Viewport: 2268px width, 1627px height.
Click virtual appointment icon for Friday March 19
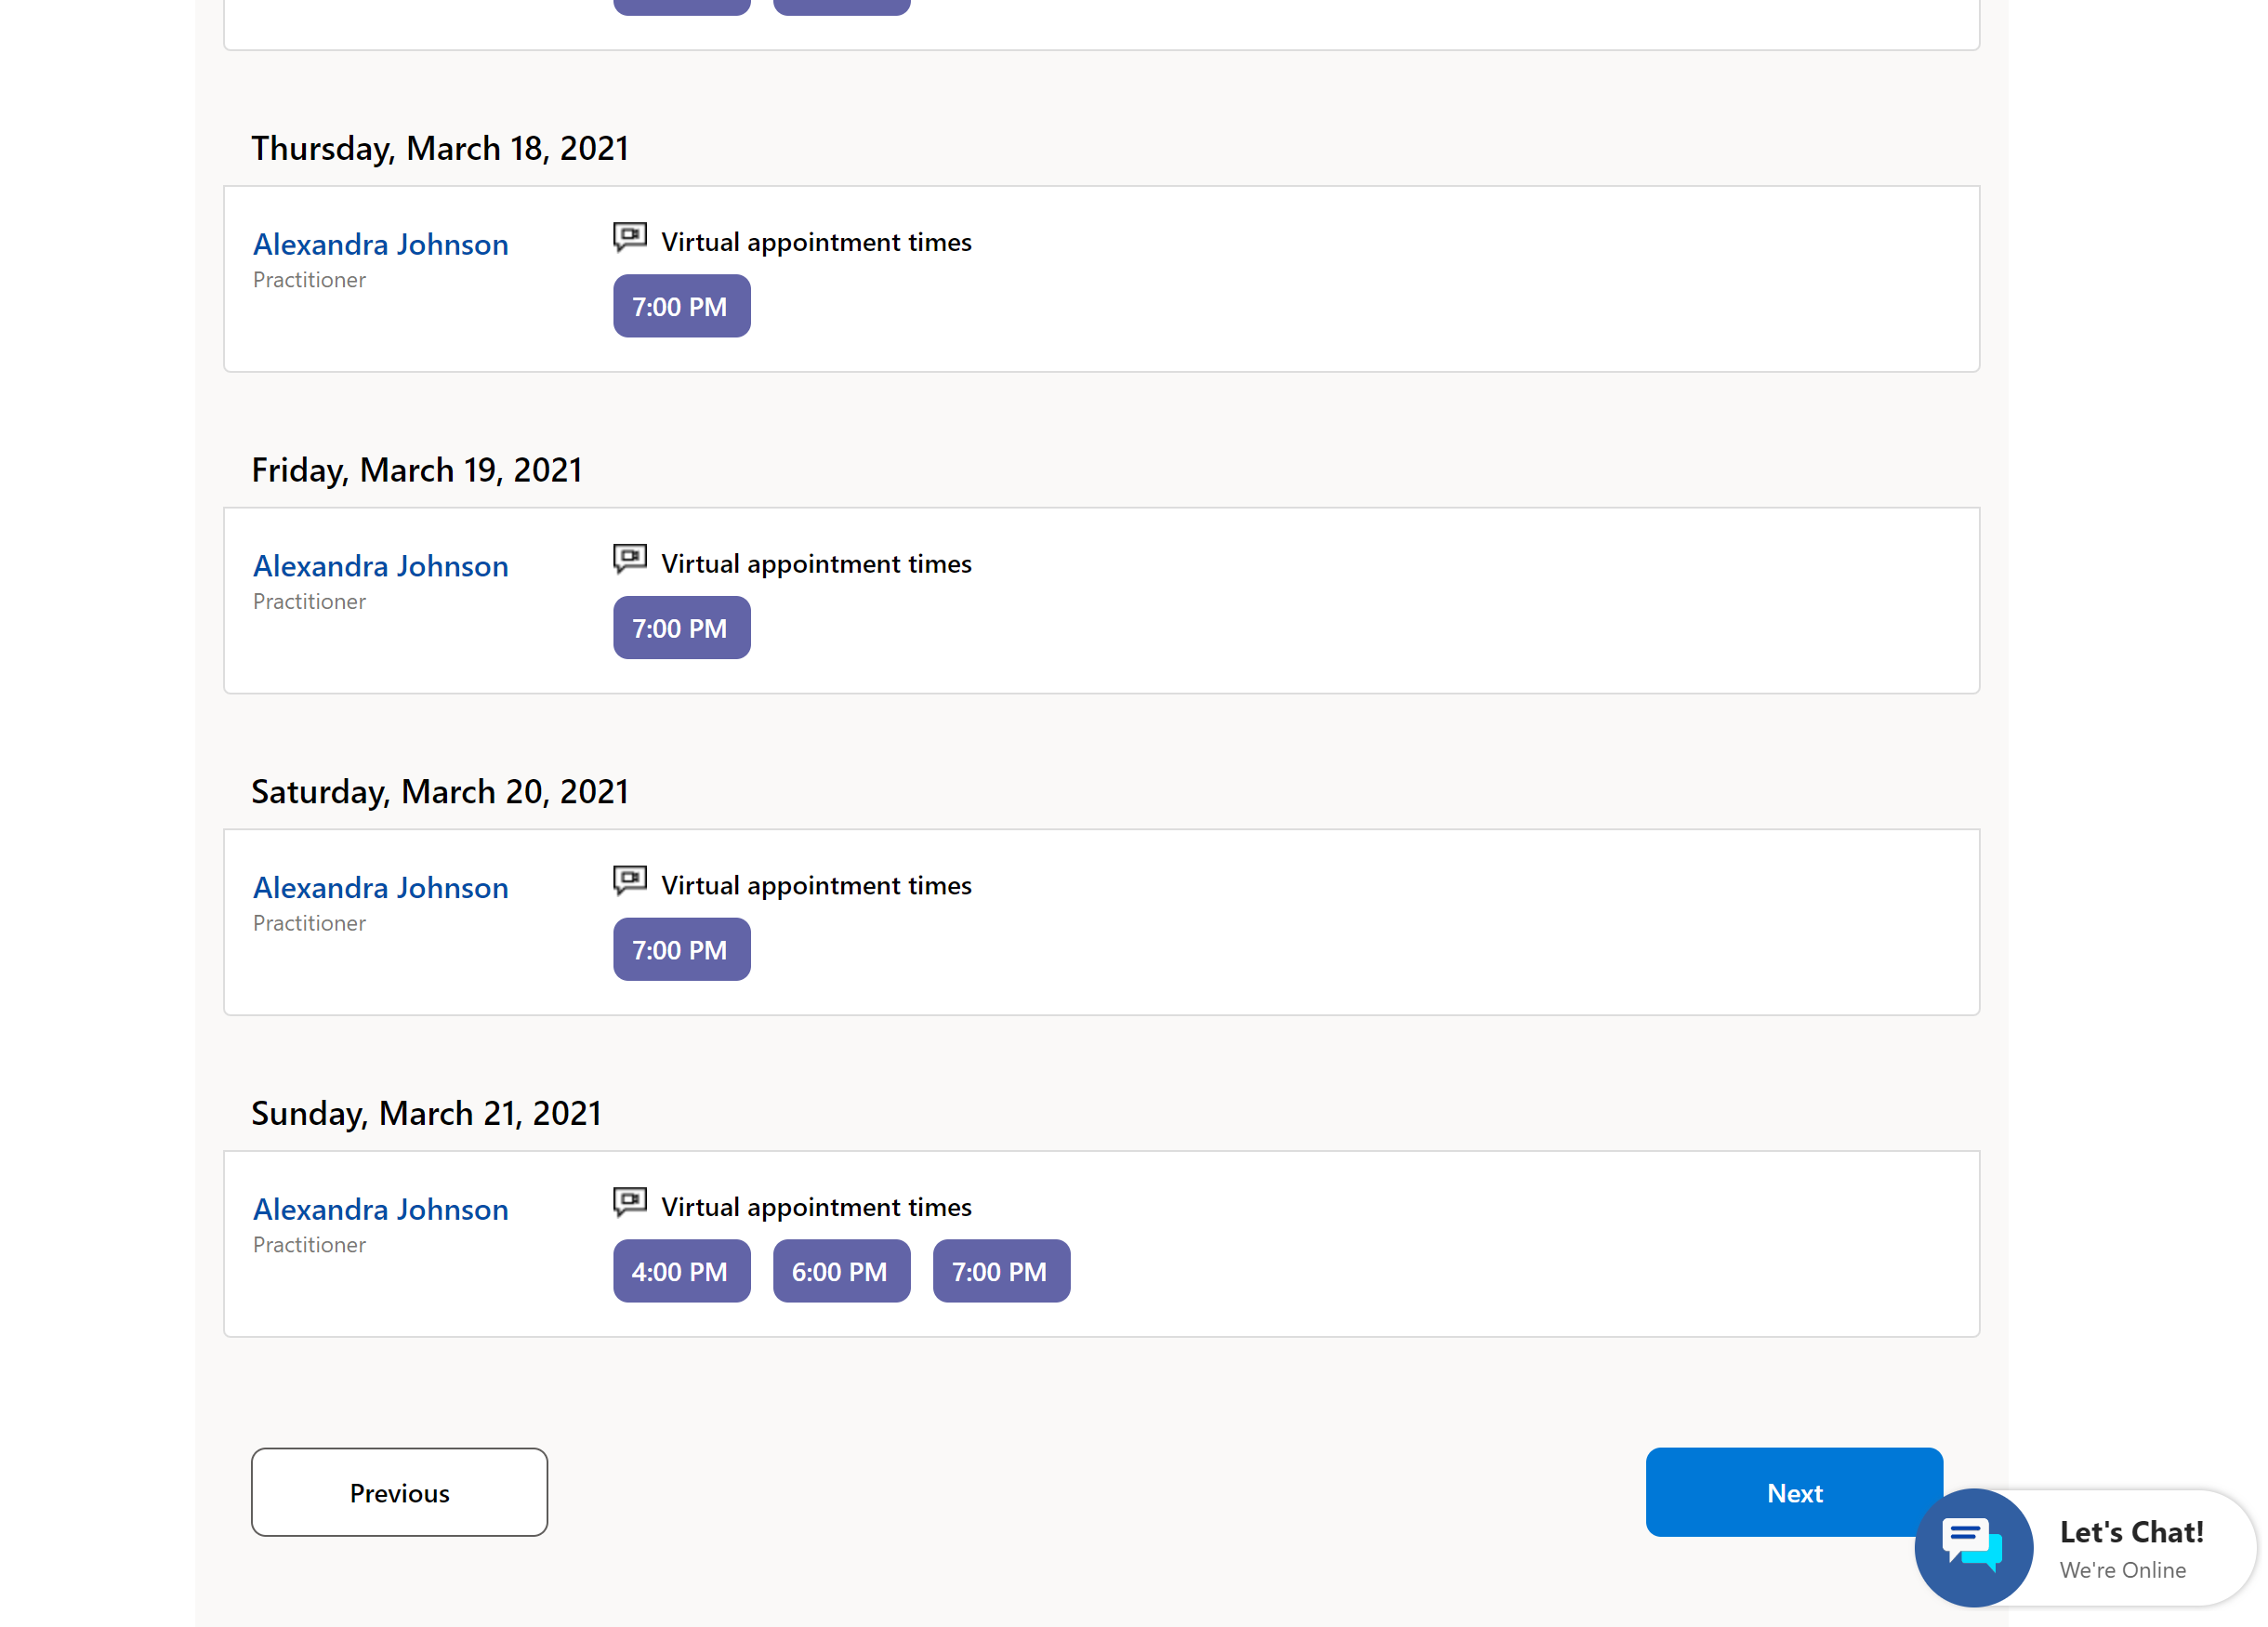point(630,560)
